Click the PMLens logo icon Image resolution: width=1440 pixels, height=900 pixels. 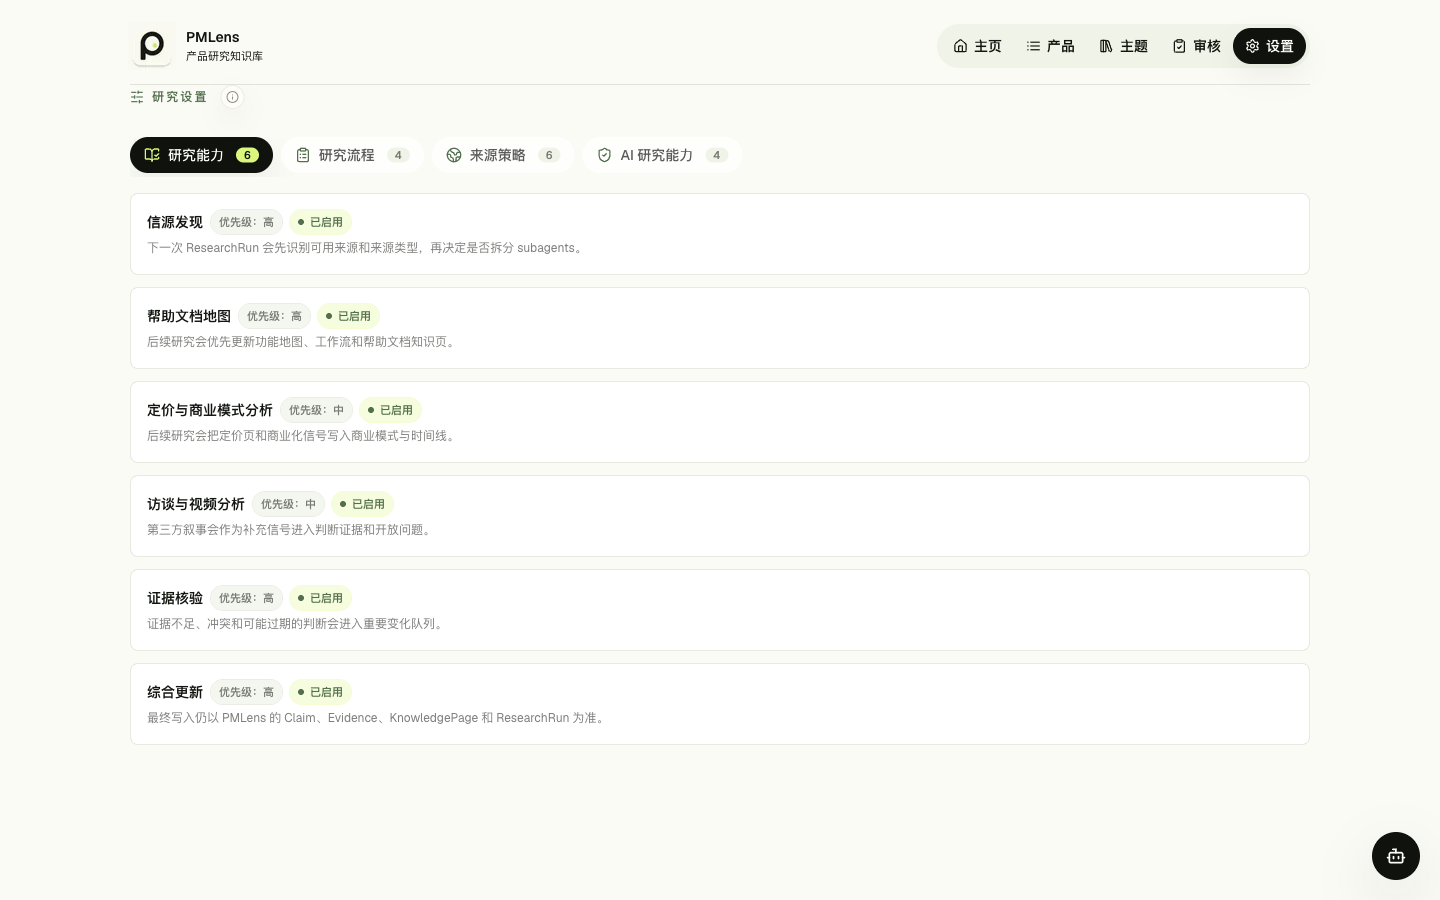coord(152,46)
